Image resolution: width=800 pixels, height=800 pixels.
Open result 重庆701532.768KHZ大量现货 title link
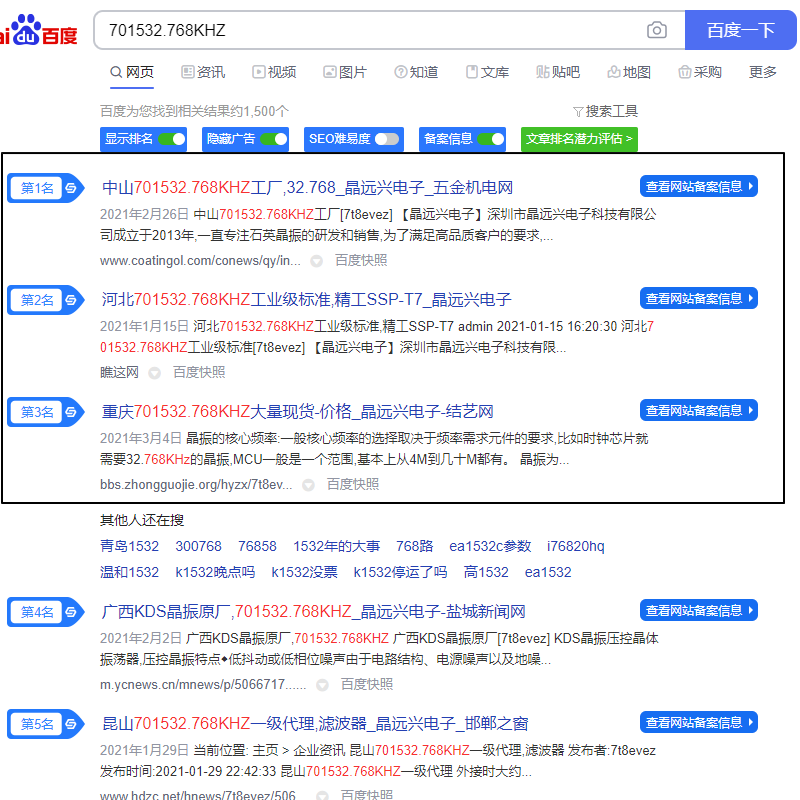(x=297, y=411)
